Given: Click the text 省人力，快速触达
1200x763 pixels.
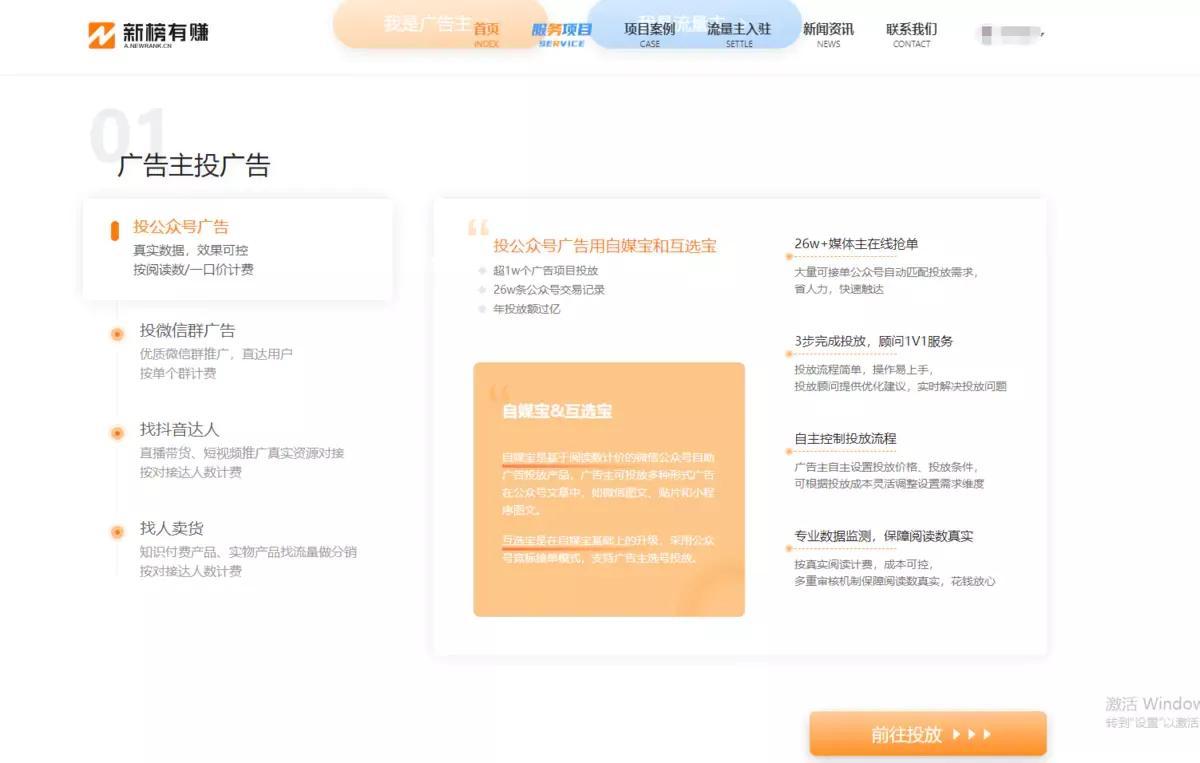Looking at the screenshot, I should (x=839, y=289).
